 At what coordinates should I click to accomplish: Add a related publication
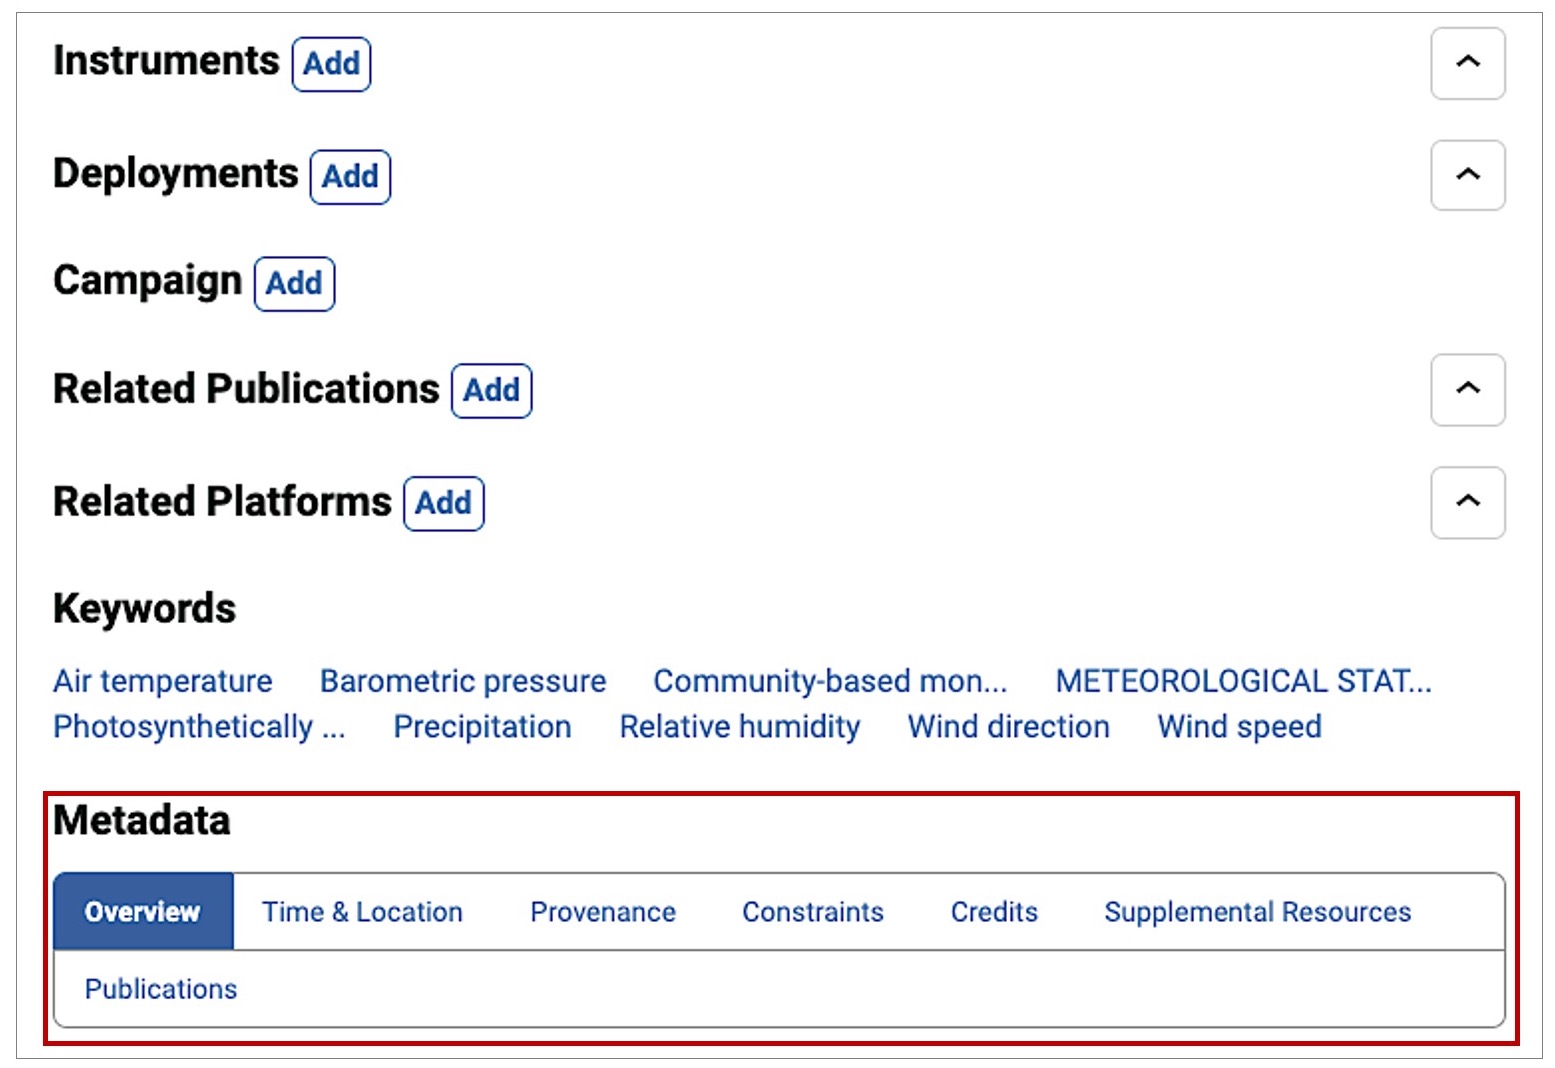click(x=491, y=390)
